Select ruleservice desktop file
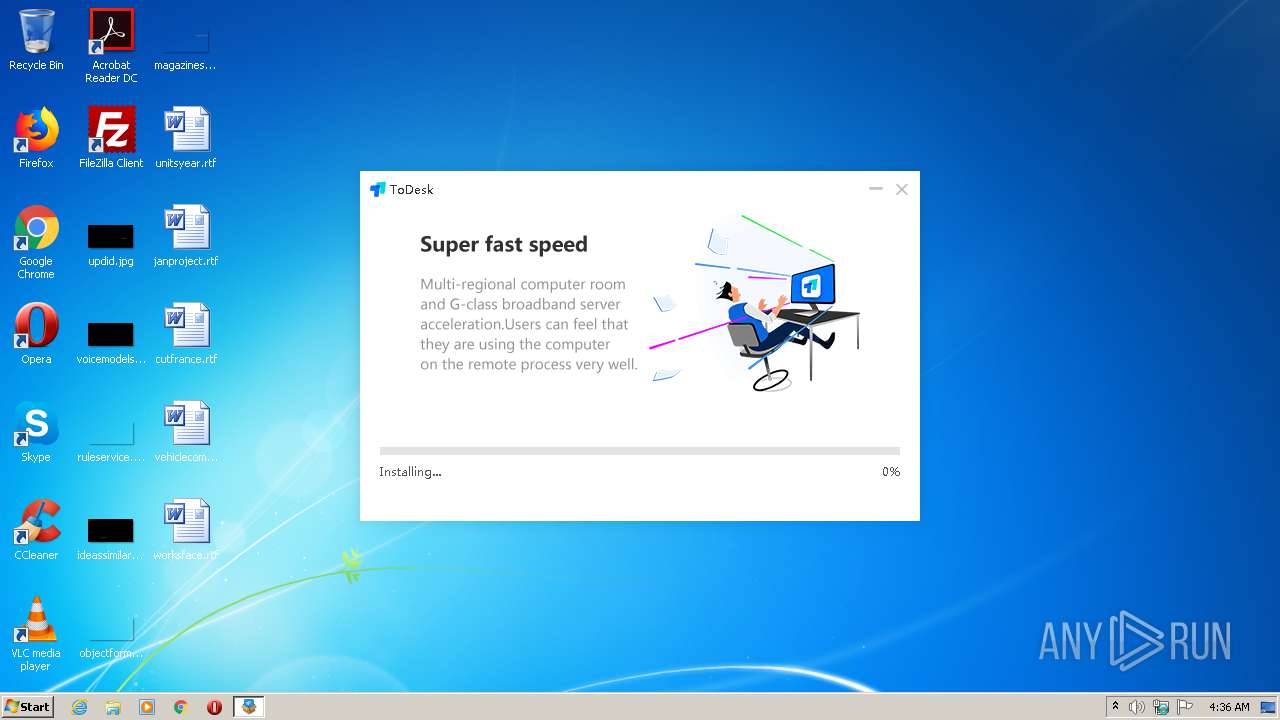The image size is (1280, 720). [x=111, y=440]
